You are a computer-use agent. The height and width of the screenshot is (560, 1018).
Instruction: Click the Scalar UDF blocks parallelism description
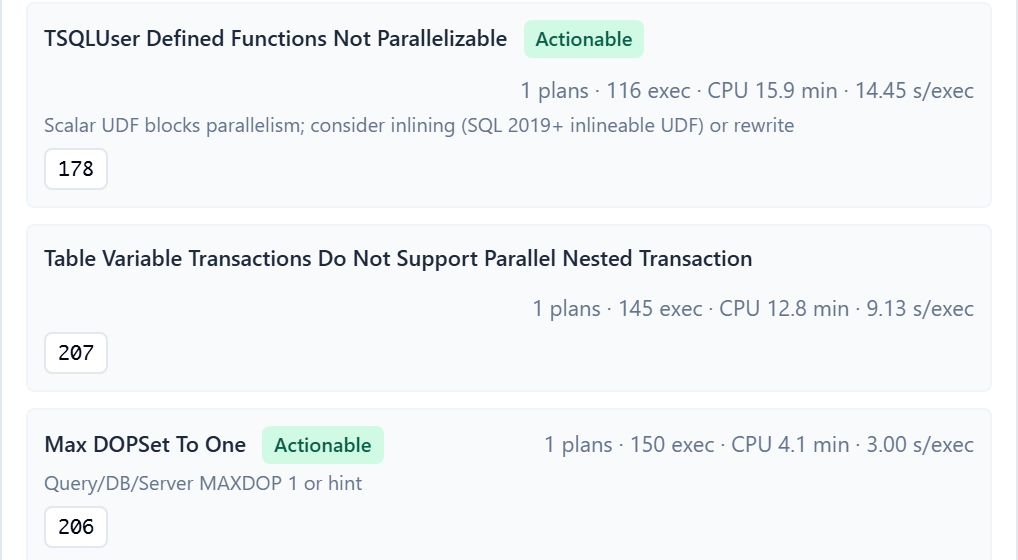[x=419, y=125]
